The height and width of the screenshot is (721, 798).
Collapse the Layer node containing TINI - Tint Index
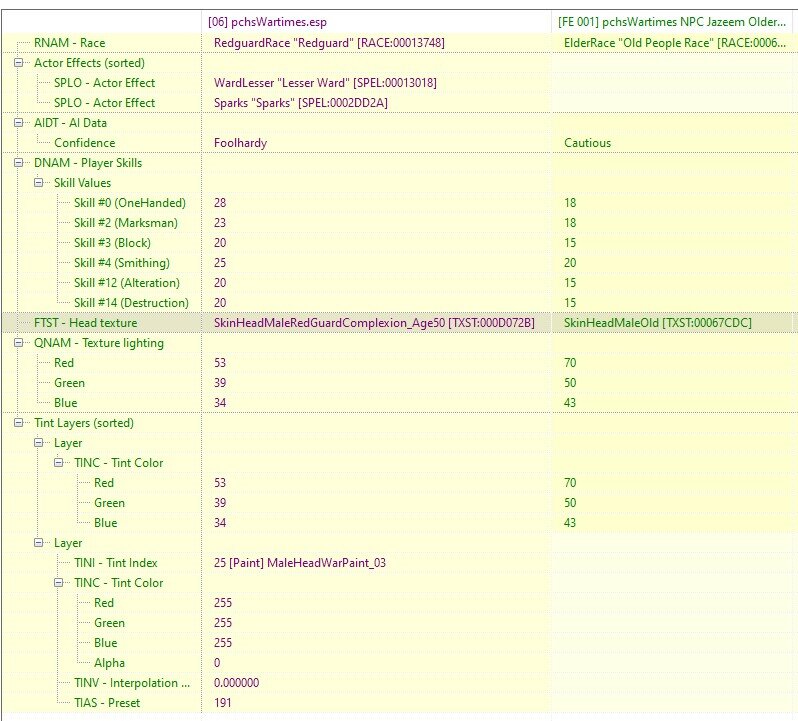point(38,543)
